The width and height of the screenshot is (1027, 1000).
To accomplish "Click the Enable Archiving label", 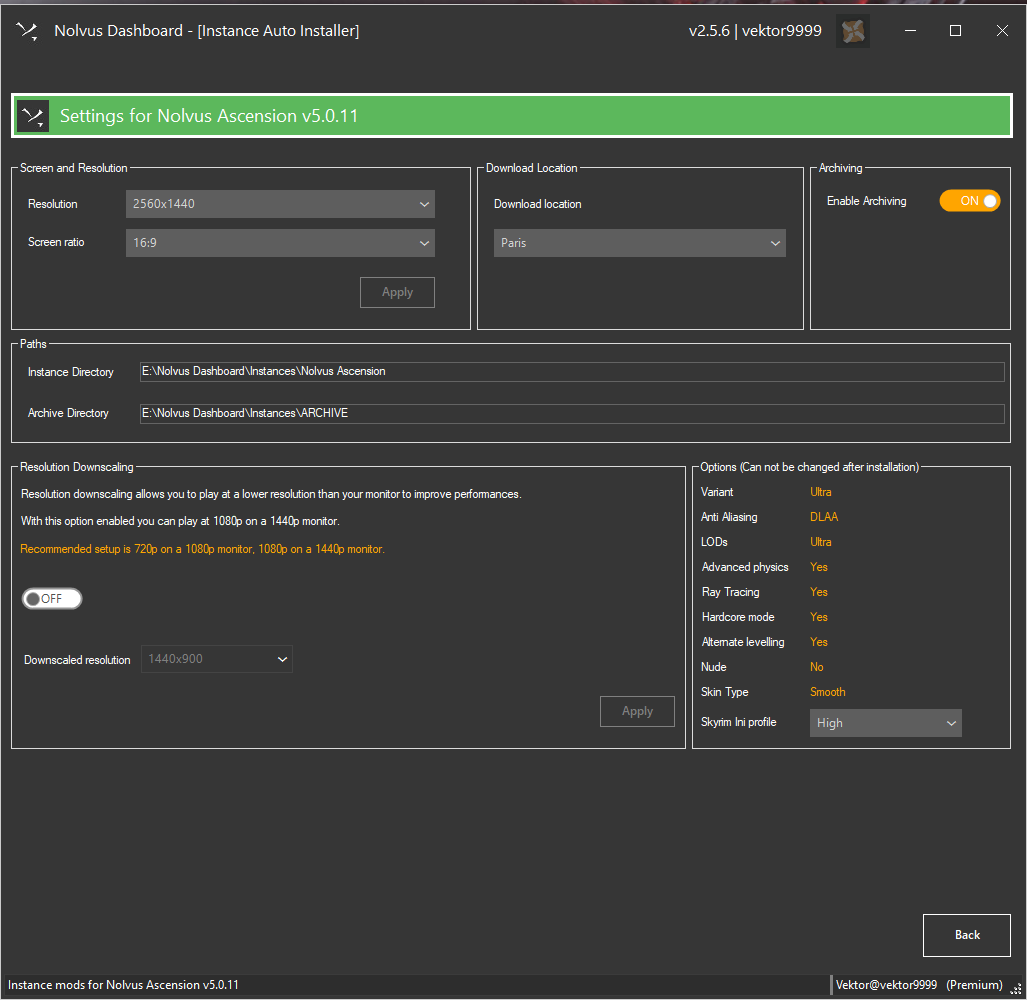I will click(867, 201).
